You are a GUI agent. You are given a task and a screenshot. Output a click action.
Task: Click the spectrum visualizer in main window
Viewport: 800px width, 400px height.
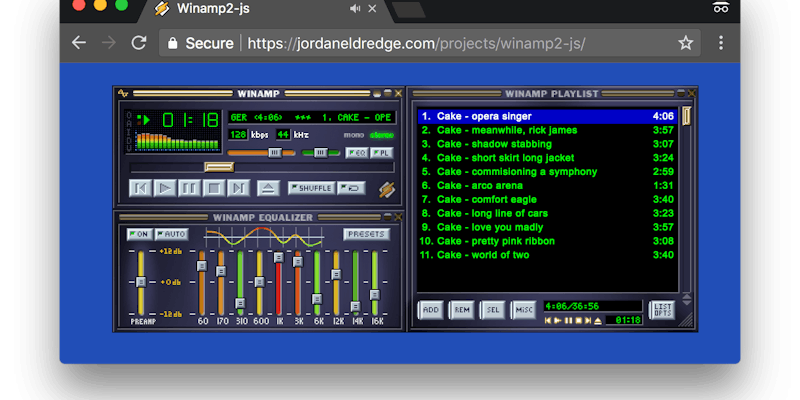(179, 141)
